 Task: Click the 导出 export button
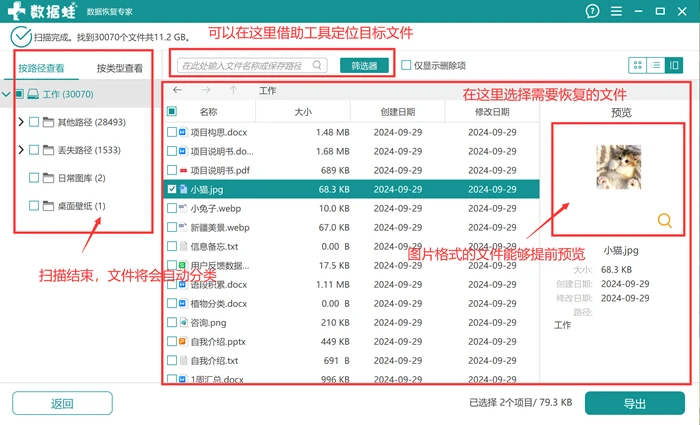(x=634, y=404)
